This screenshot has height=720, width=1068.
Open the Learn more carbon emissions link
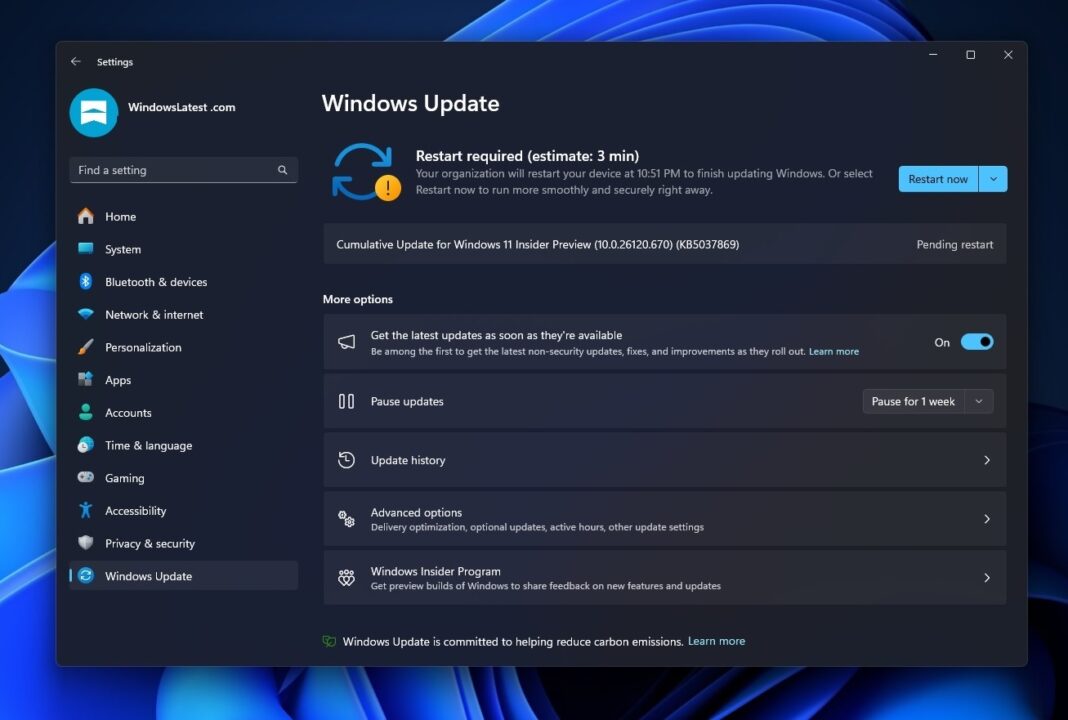coord(716,641)
